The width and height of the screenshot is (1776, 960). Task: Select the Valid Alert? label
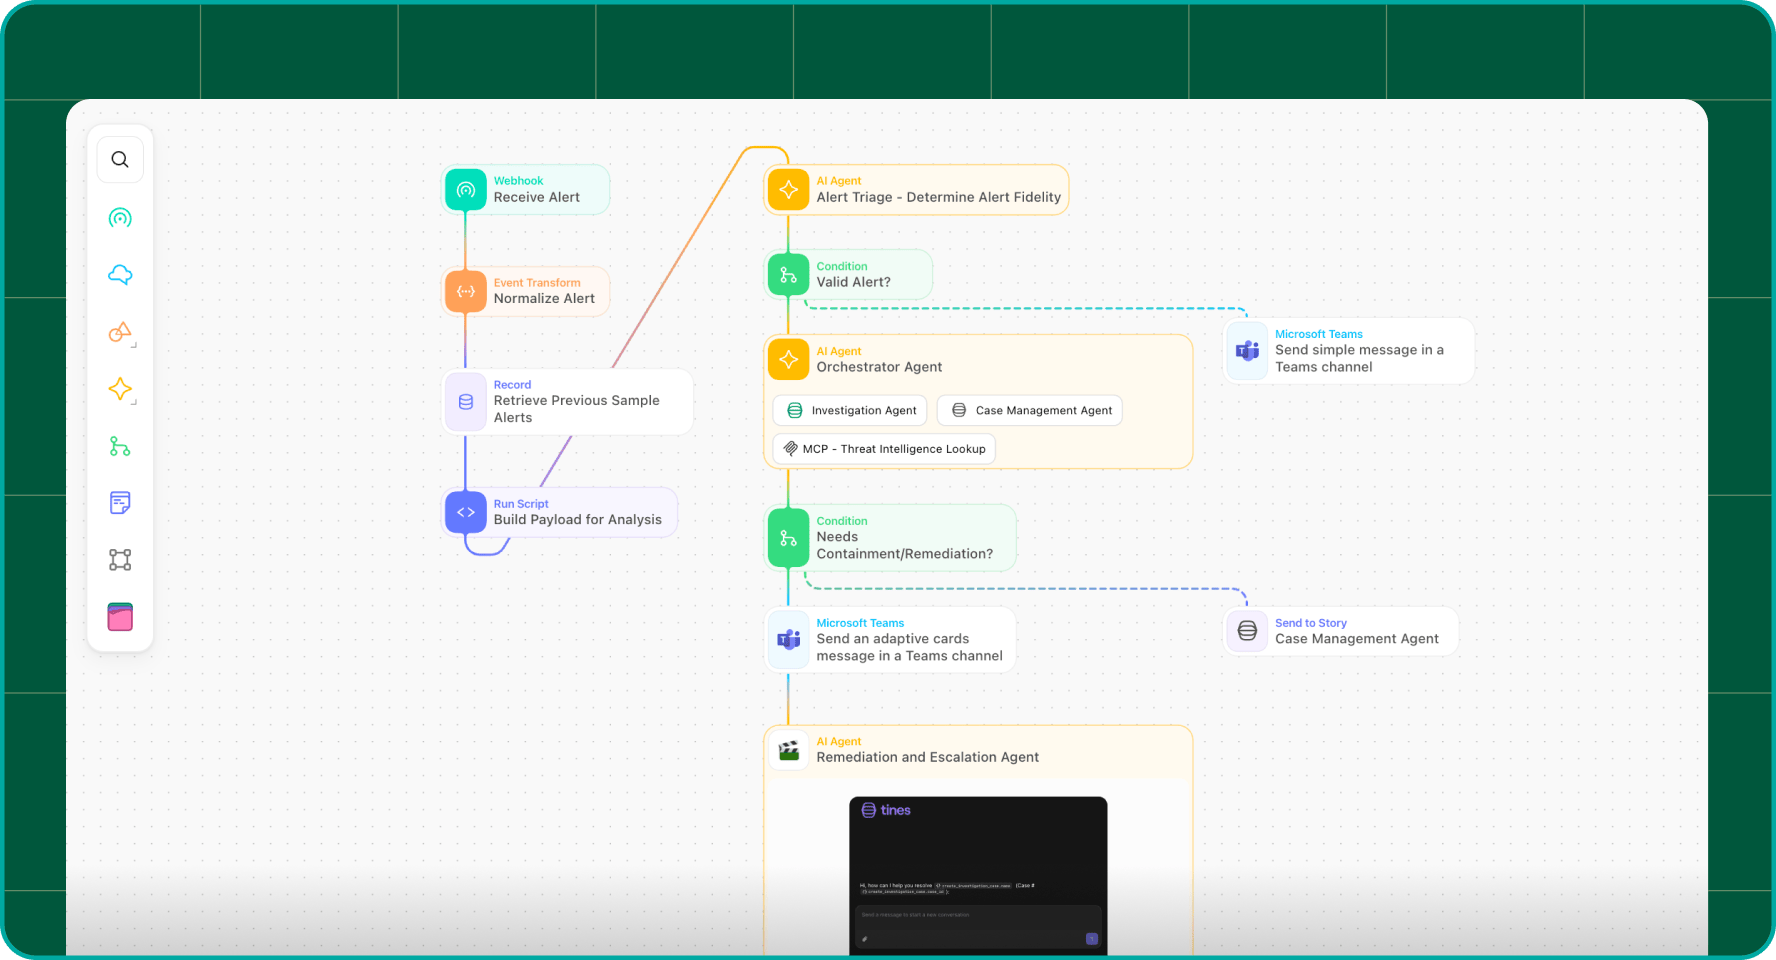[854, 282]
